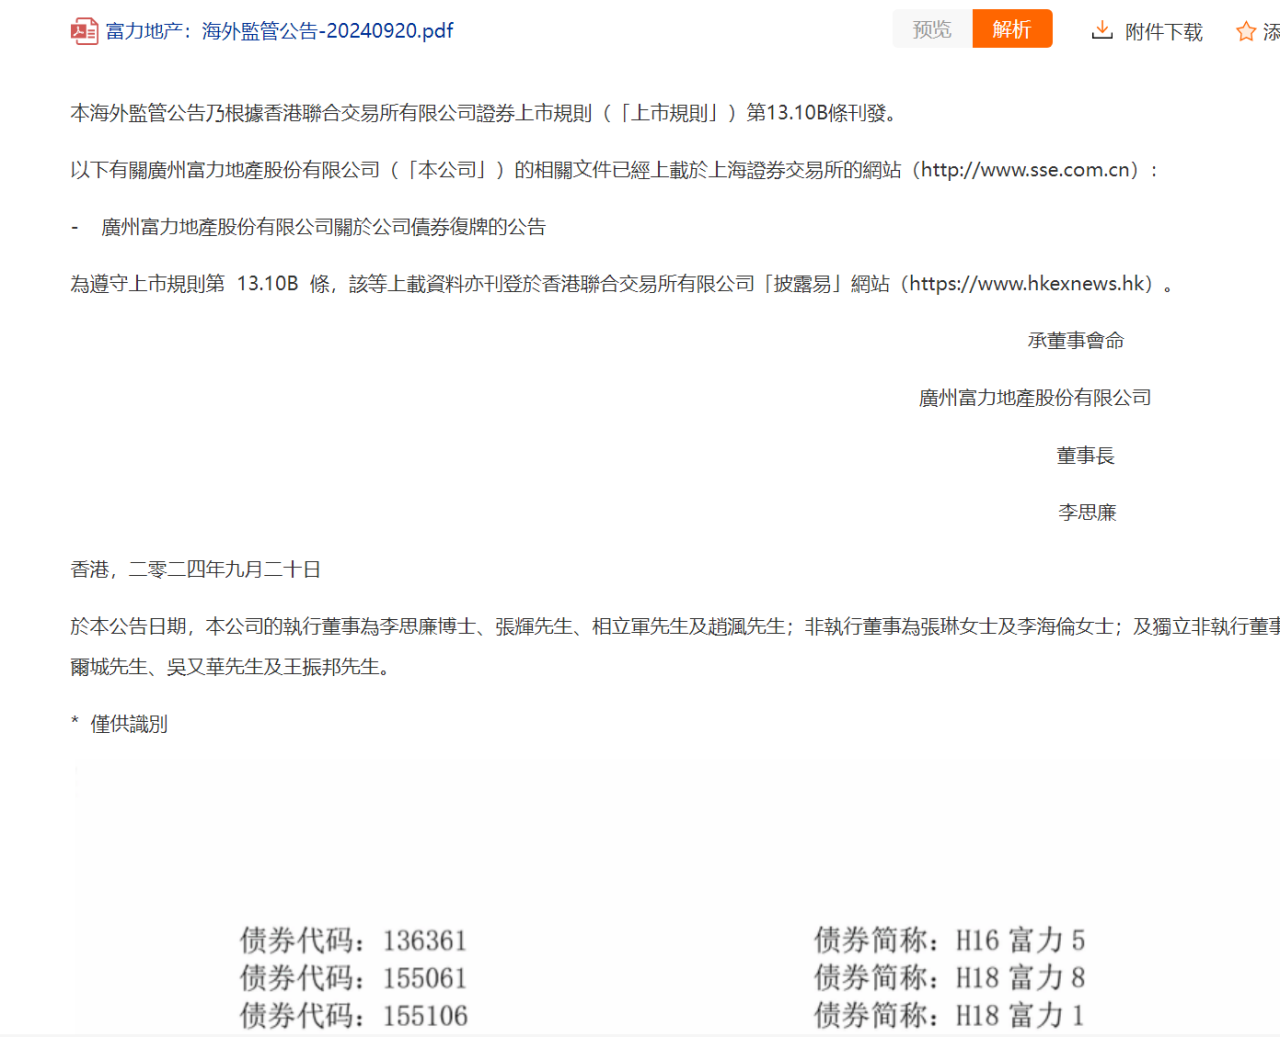Click line 爾城先生、吳又華先生及王振邦先生
Viewport: 1280px width, 1037px height.
click(231, 667)
